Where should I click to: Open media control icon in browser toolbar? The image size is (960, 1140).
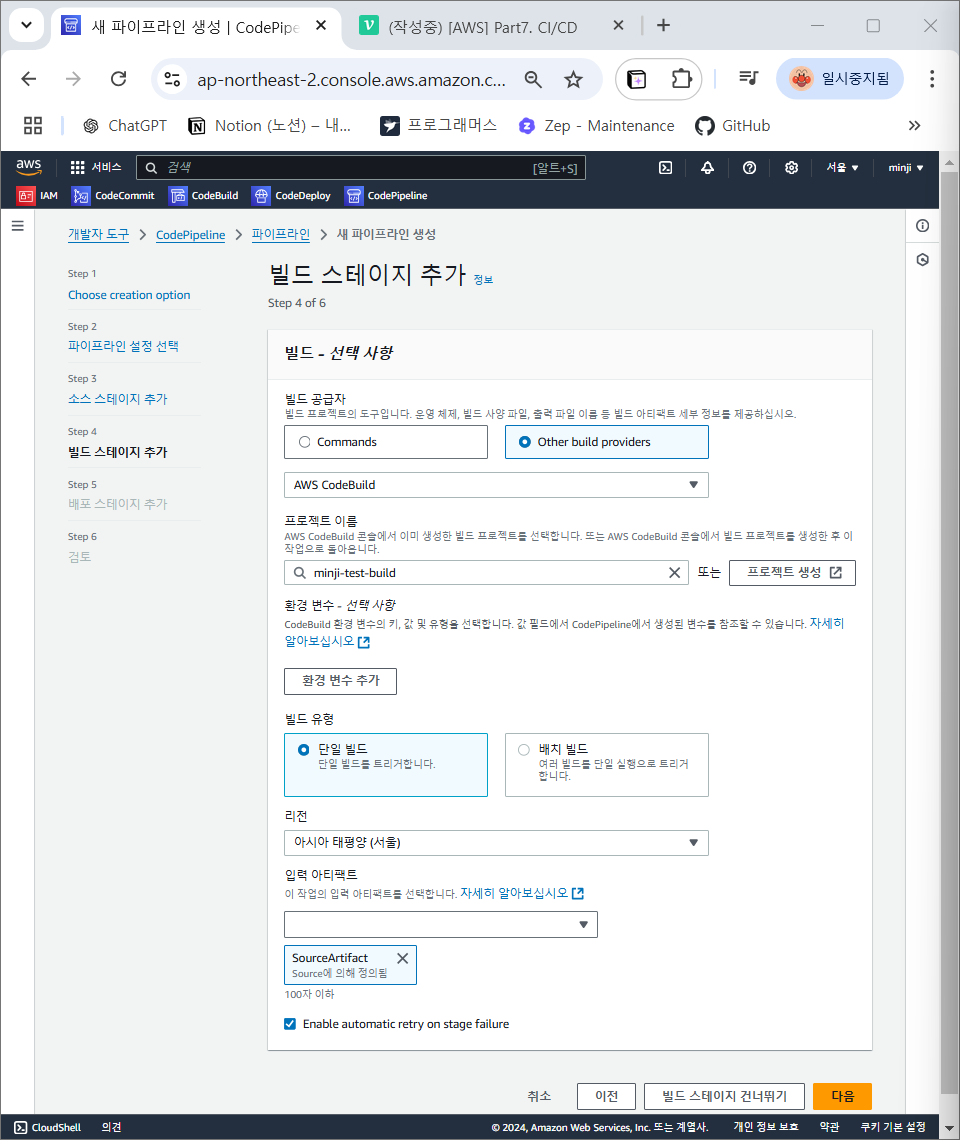(748, 78)
